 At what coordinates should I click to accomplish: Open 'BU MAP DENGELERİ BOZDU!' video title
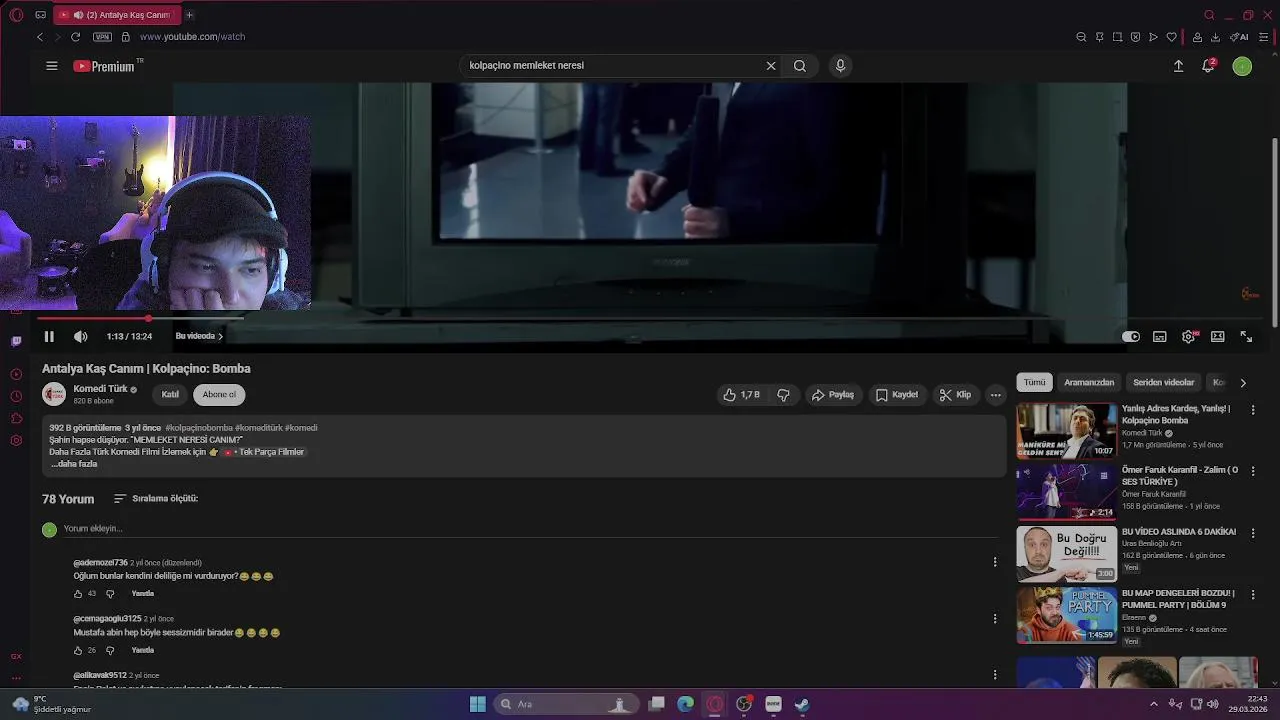(x=1178, y=599)
